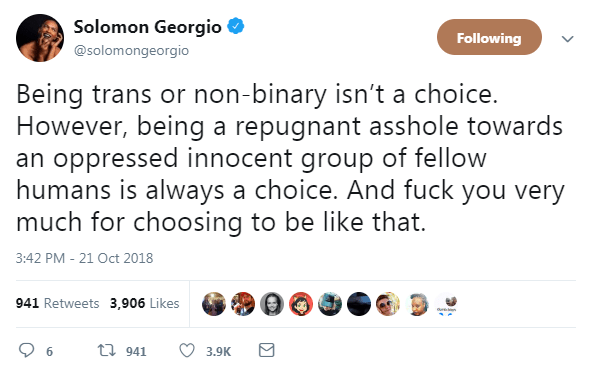Like the tweet with the heart icon

[187, 350]
